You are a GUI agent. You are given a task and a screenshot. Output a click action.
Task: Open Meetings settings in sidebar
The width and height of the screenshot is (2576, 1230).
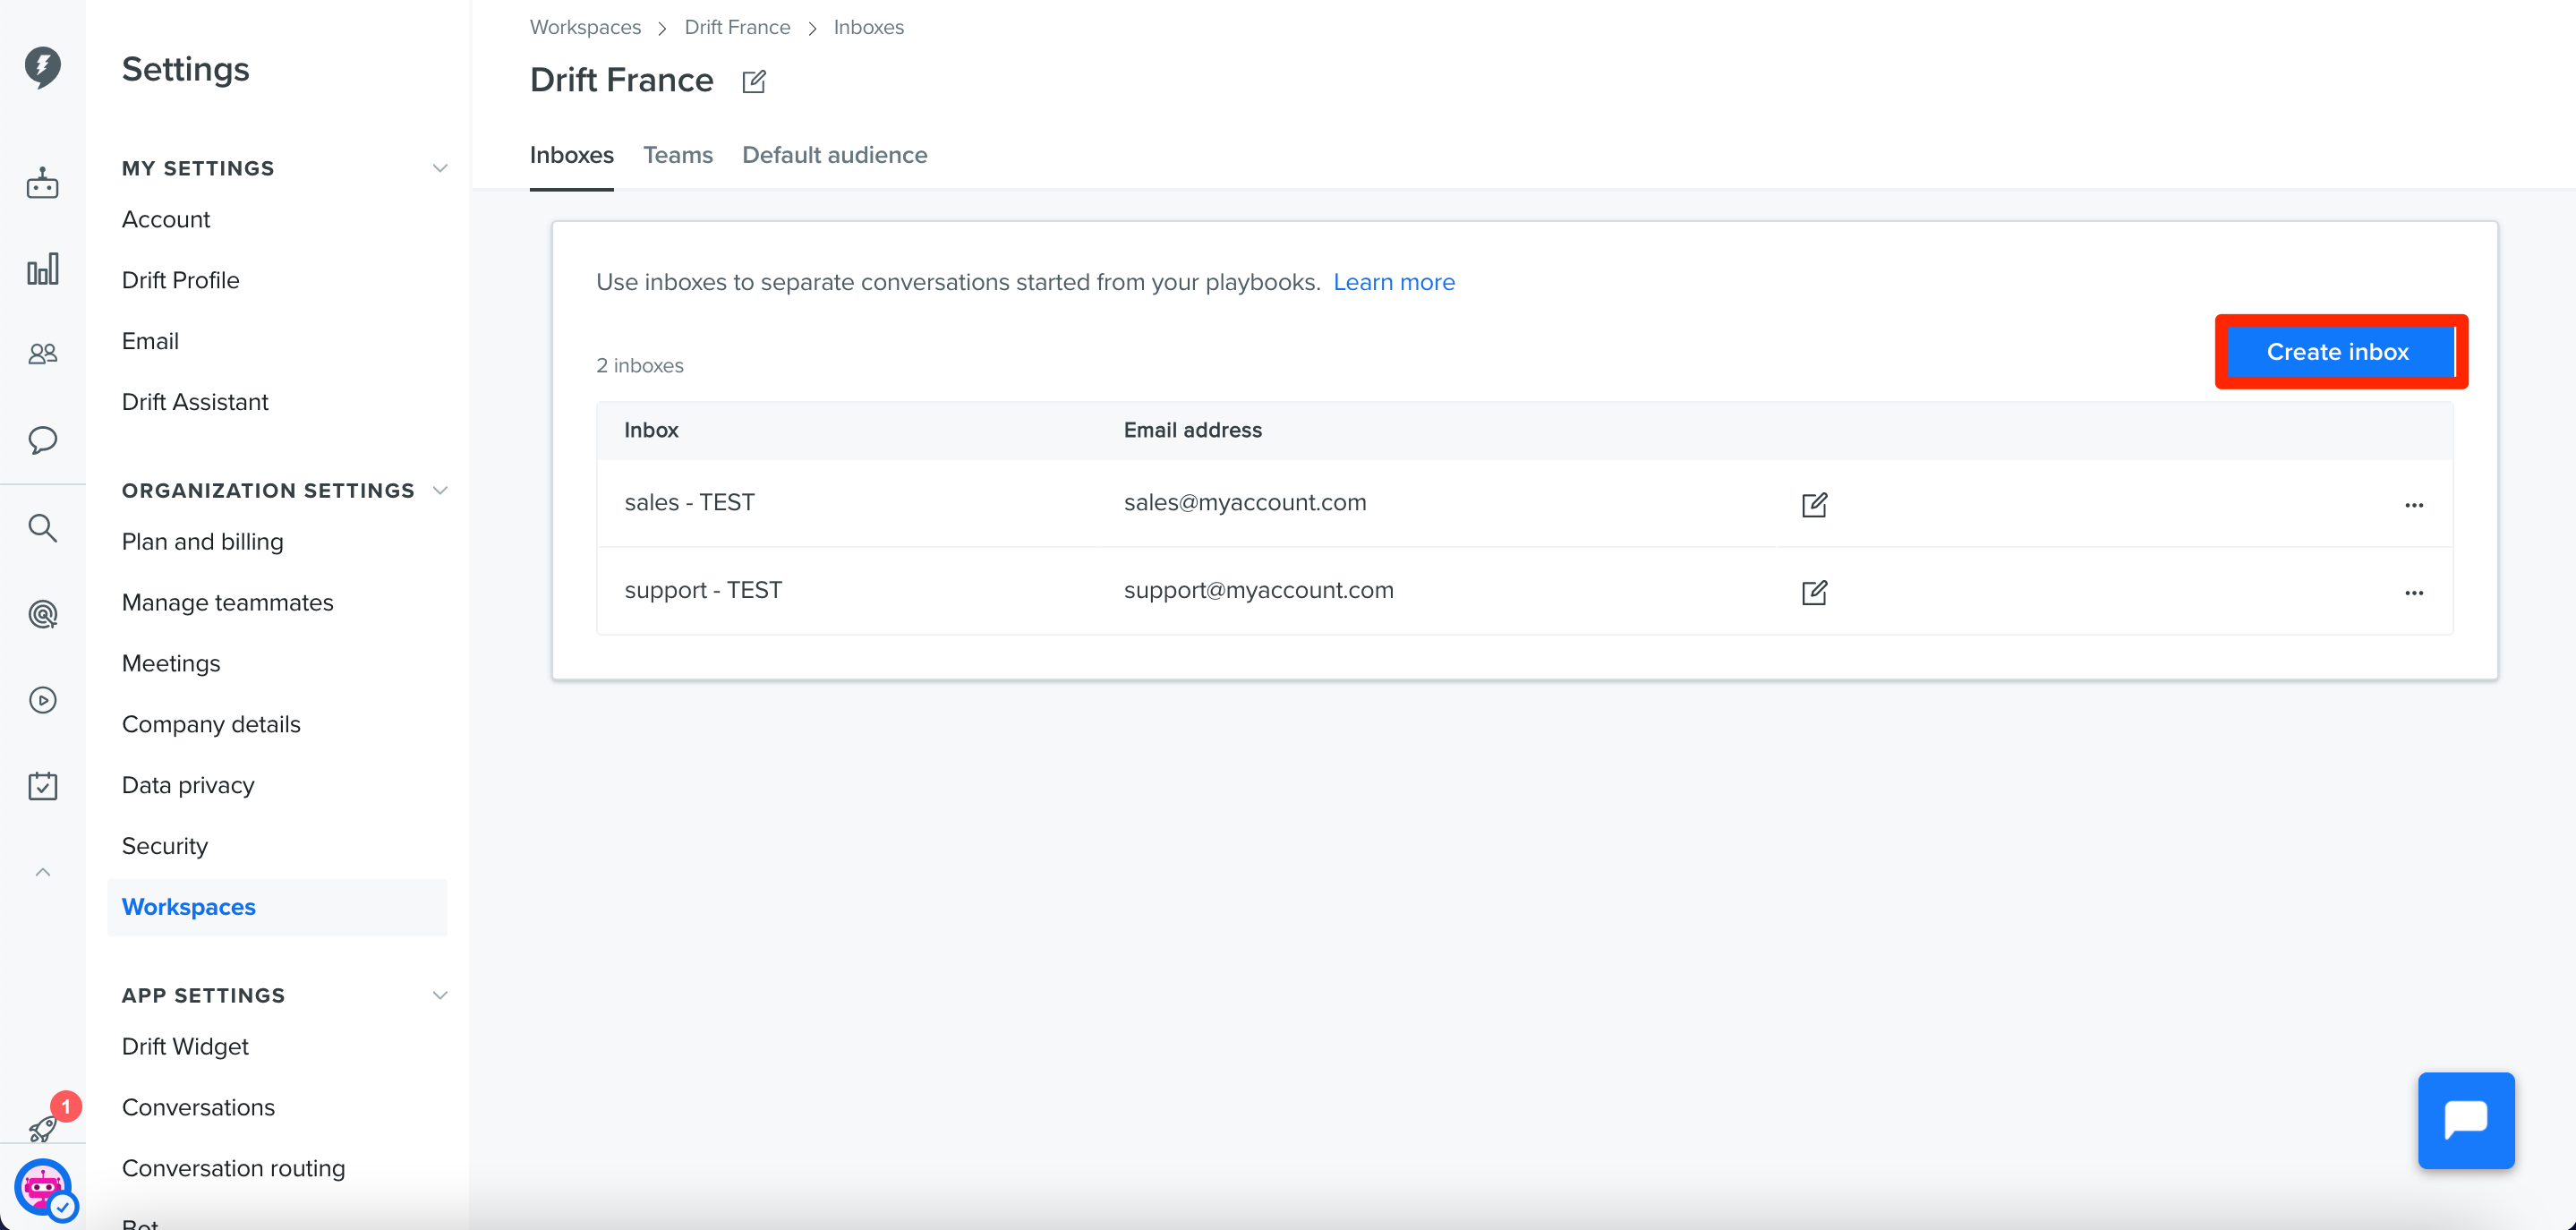pos(171,664)
